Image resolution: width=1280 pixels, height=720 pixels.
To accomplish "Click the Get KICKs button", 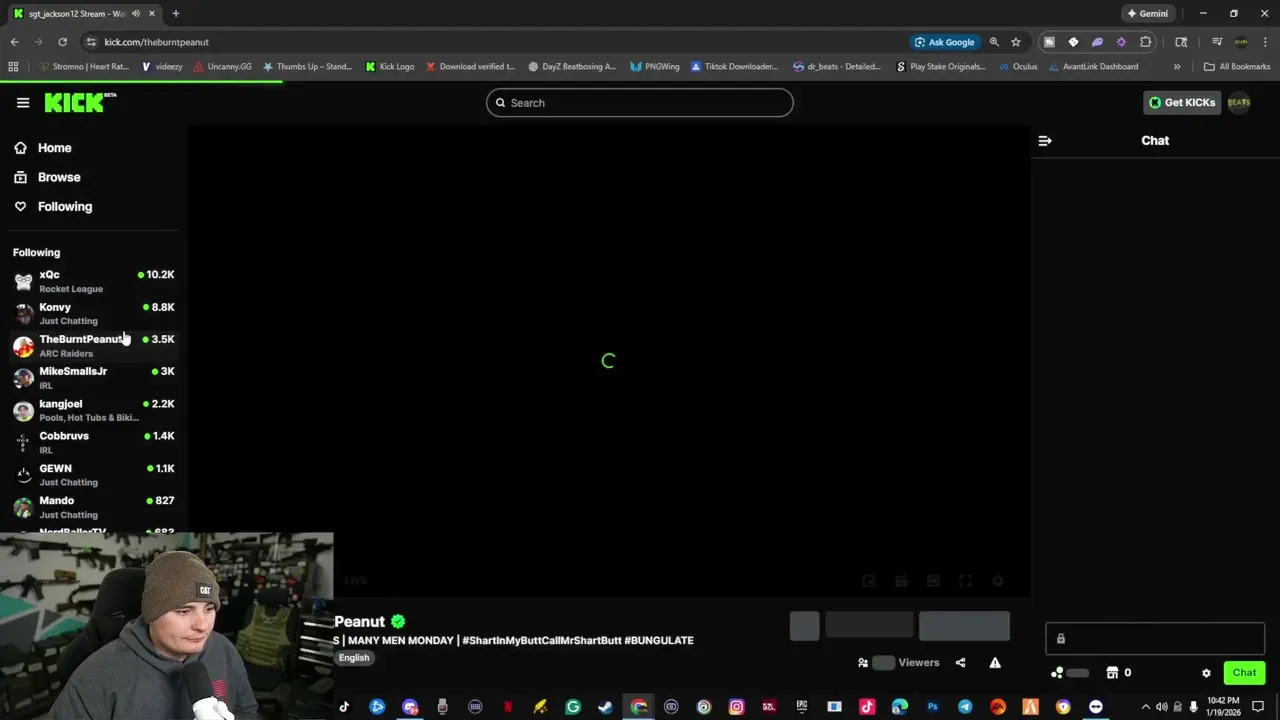I will [x=1182, y=103].
